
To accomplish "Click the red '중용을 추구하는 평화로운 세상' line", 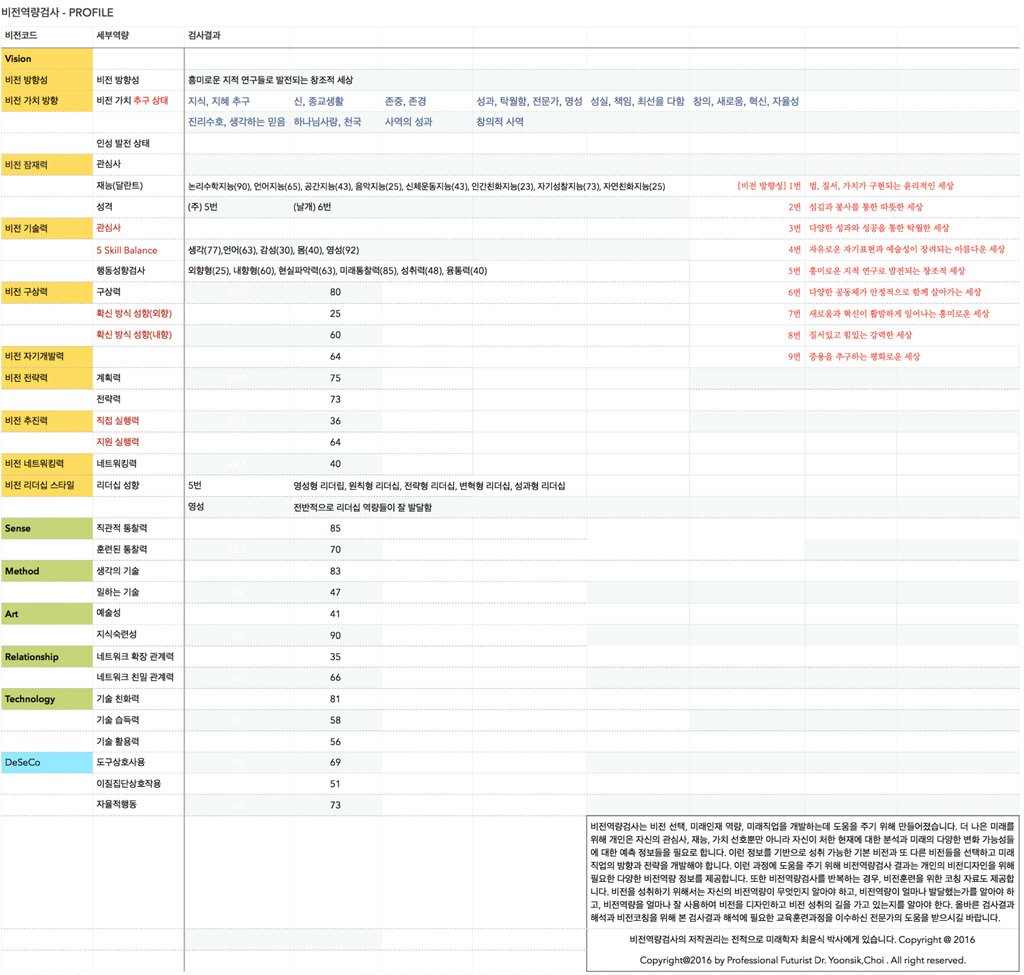I will 865,357.
